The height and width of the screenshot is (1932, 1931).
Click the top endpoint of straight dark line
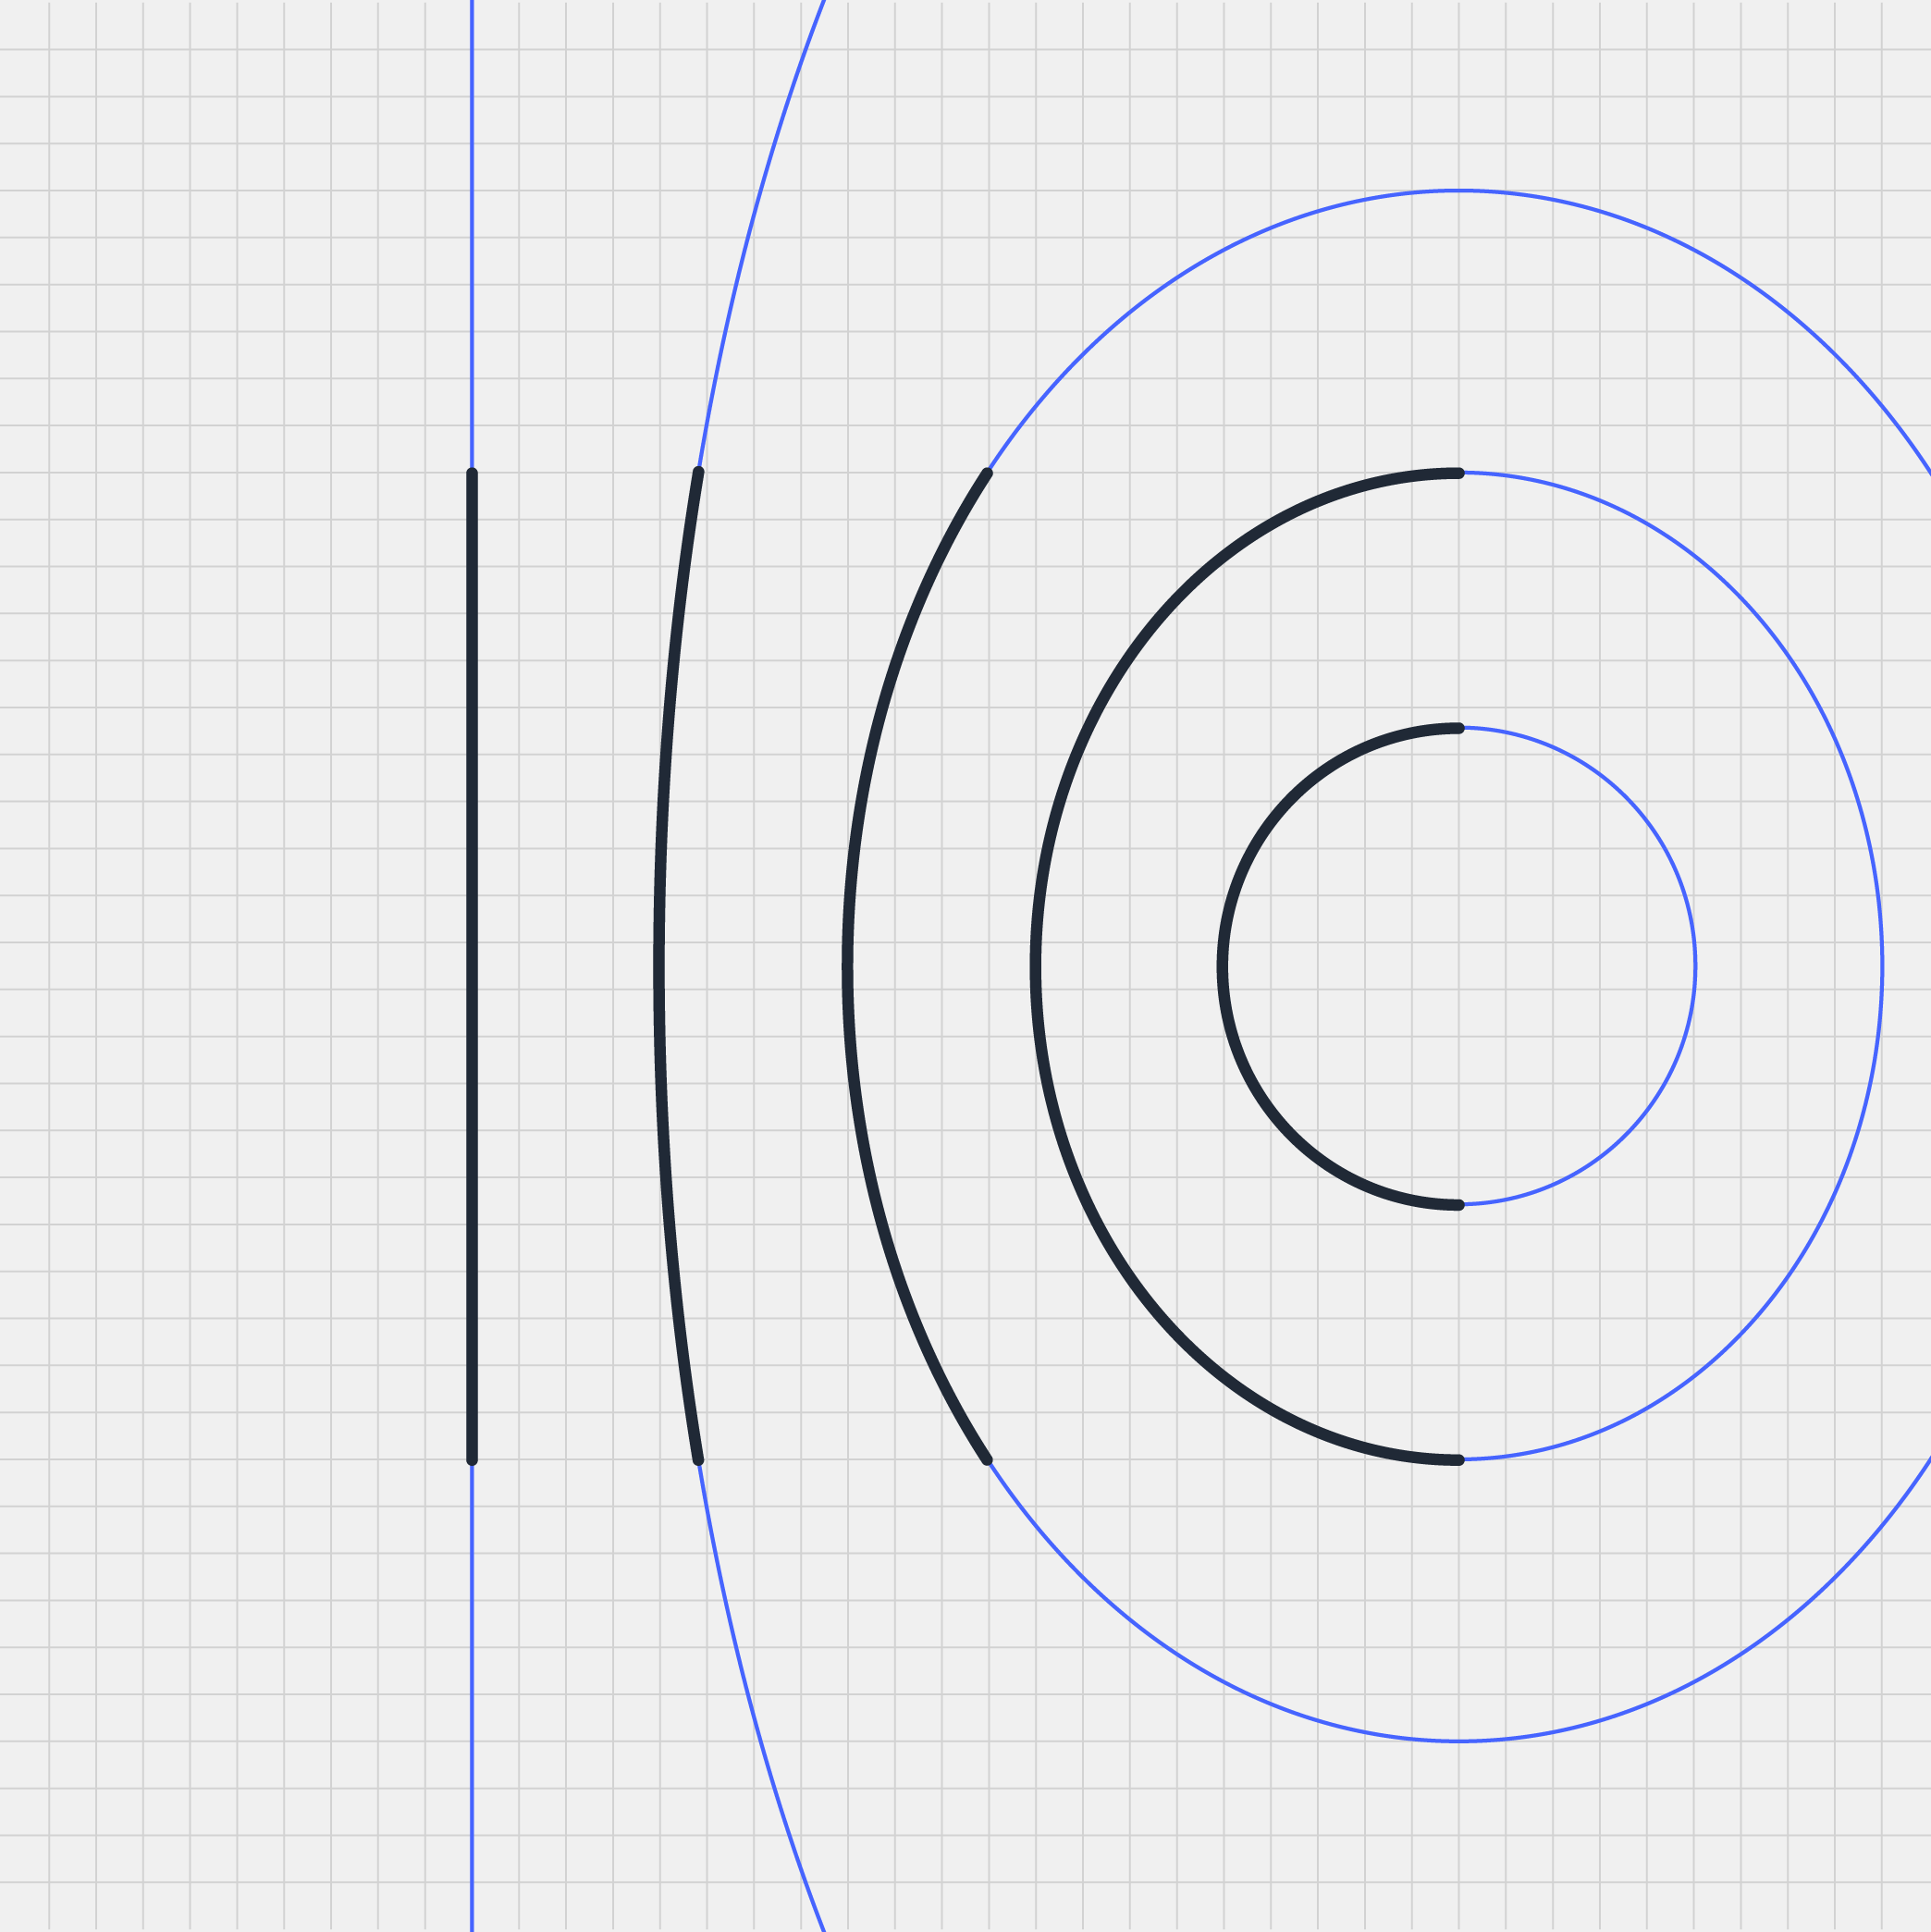pyautogui.click(x=472, y=473)
